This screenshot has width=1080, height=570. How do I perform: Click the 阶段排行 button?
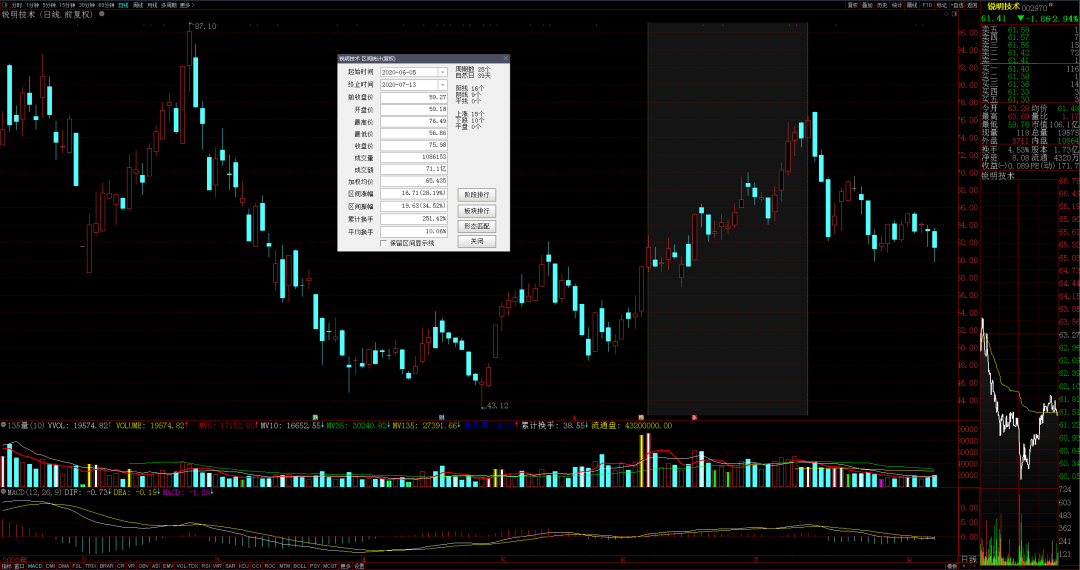pyautogui.click(x=477, y=196)
